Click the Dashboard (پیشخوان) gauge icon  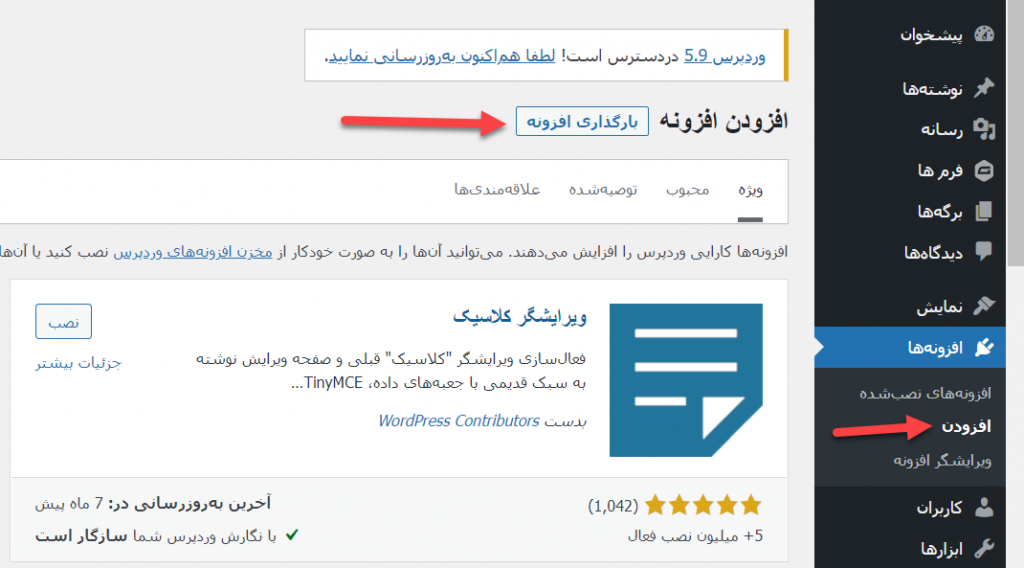coord(984,35)
